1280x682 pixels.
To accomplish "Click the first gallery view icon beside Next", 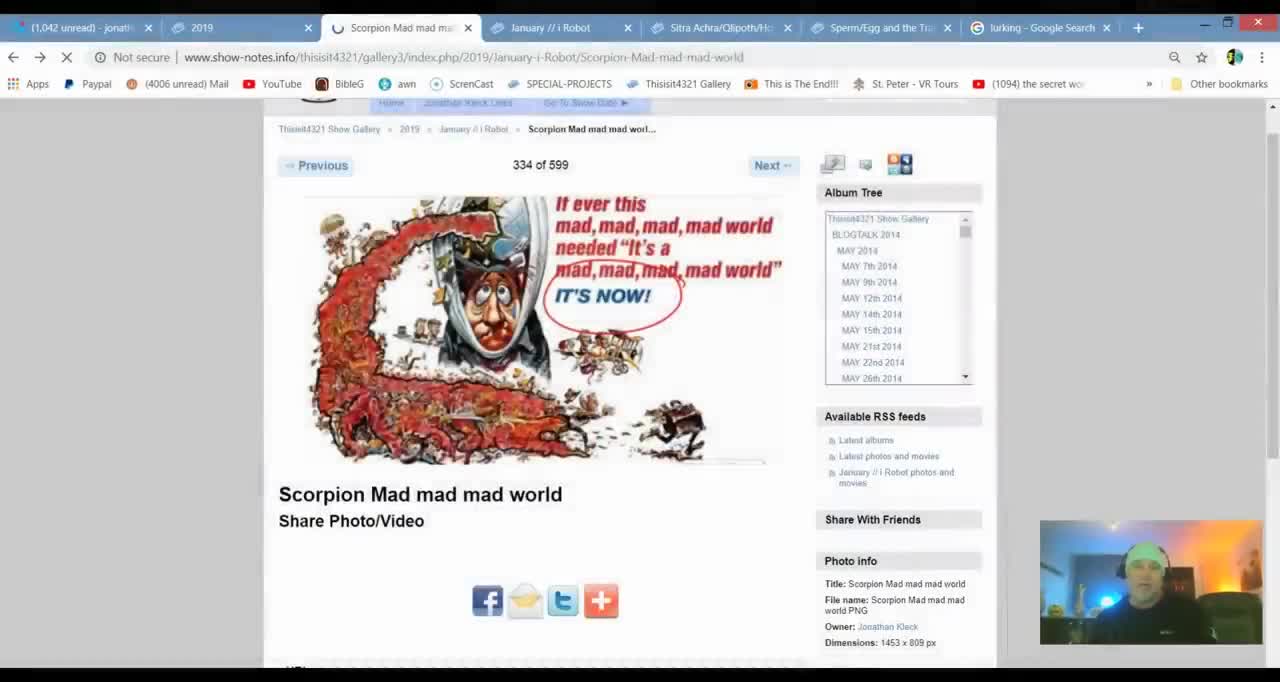I will pyautogui.click(x=833, y=164).
